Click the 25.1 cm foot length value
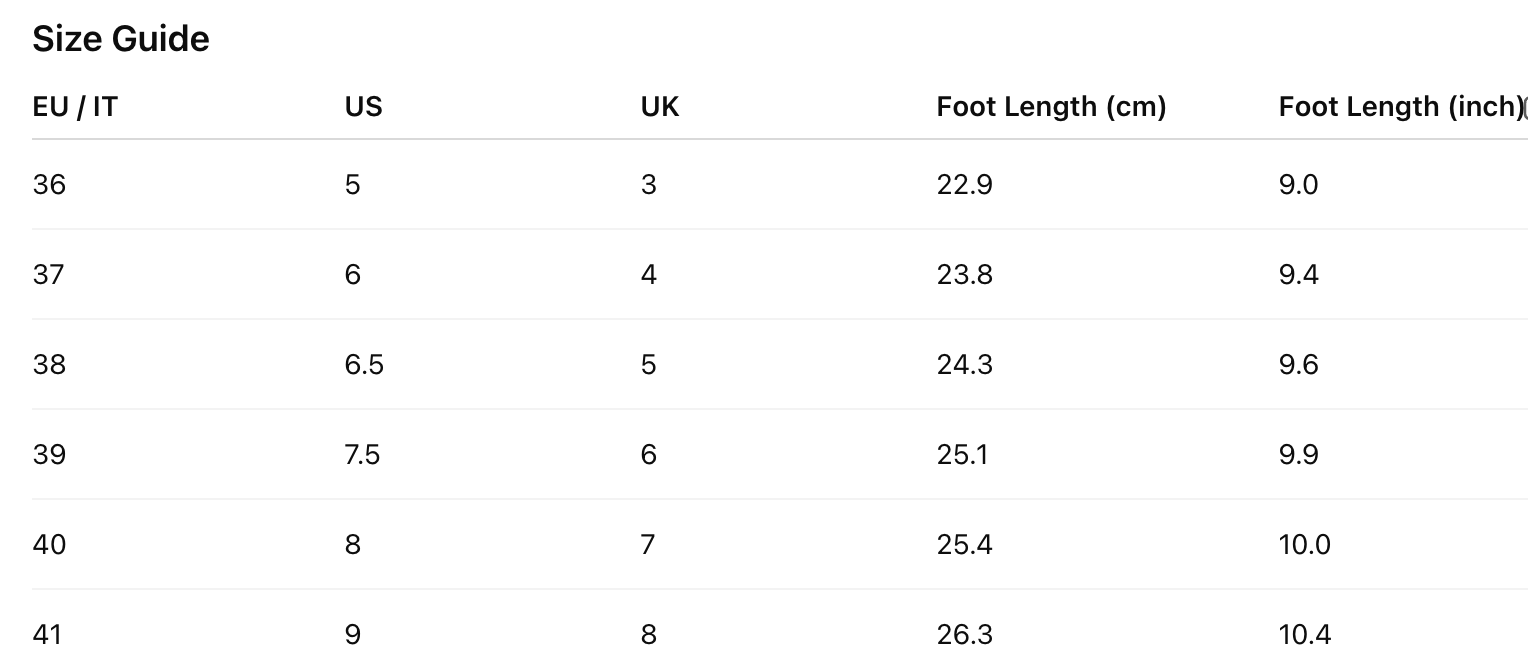1528x672 pixels. (962, 454)
